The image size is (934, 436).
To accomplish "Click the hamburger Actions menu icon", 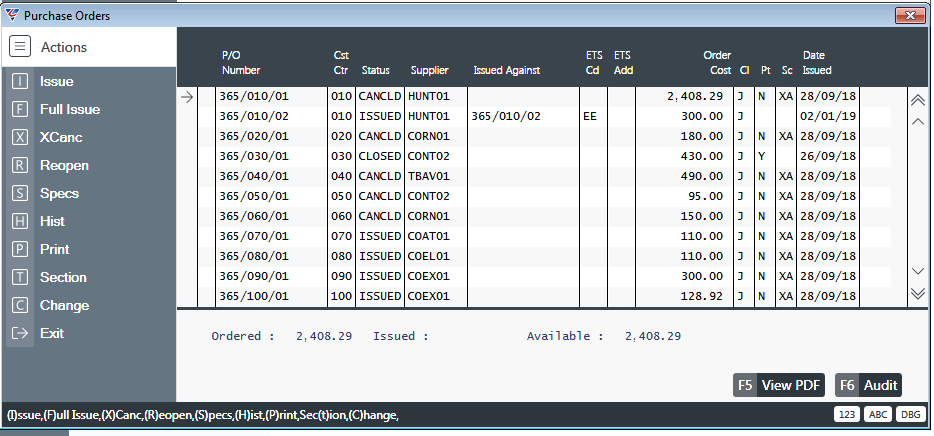I will [x=20, y=46].
